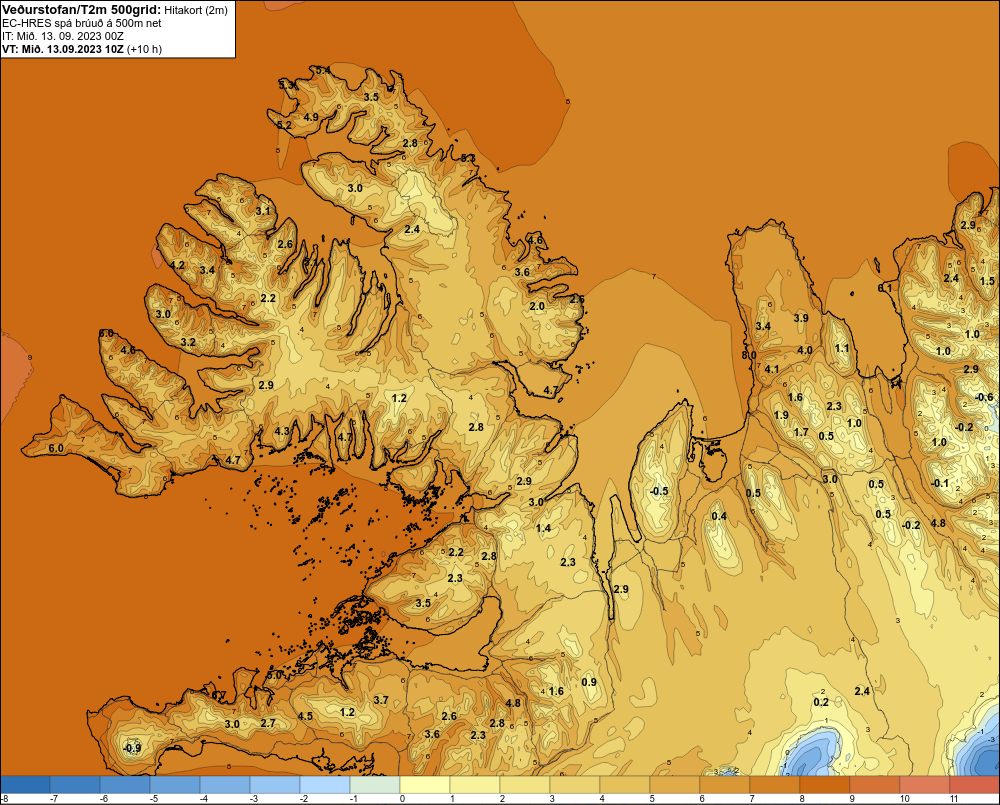Image resolution: width=1000 pixels, height=805 pixels.
Task: Click the '0.4' temperature value
Action: click(x=719, y=516)
